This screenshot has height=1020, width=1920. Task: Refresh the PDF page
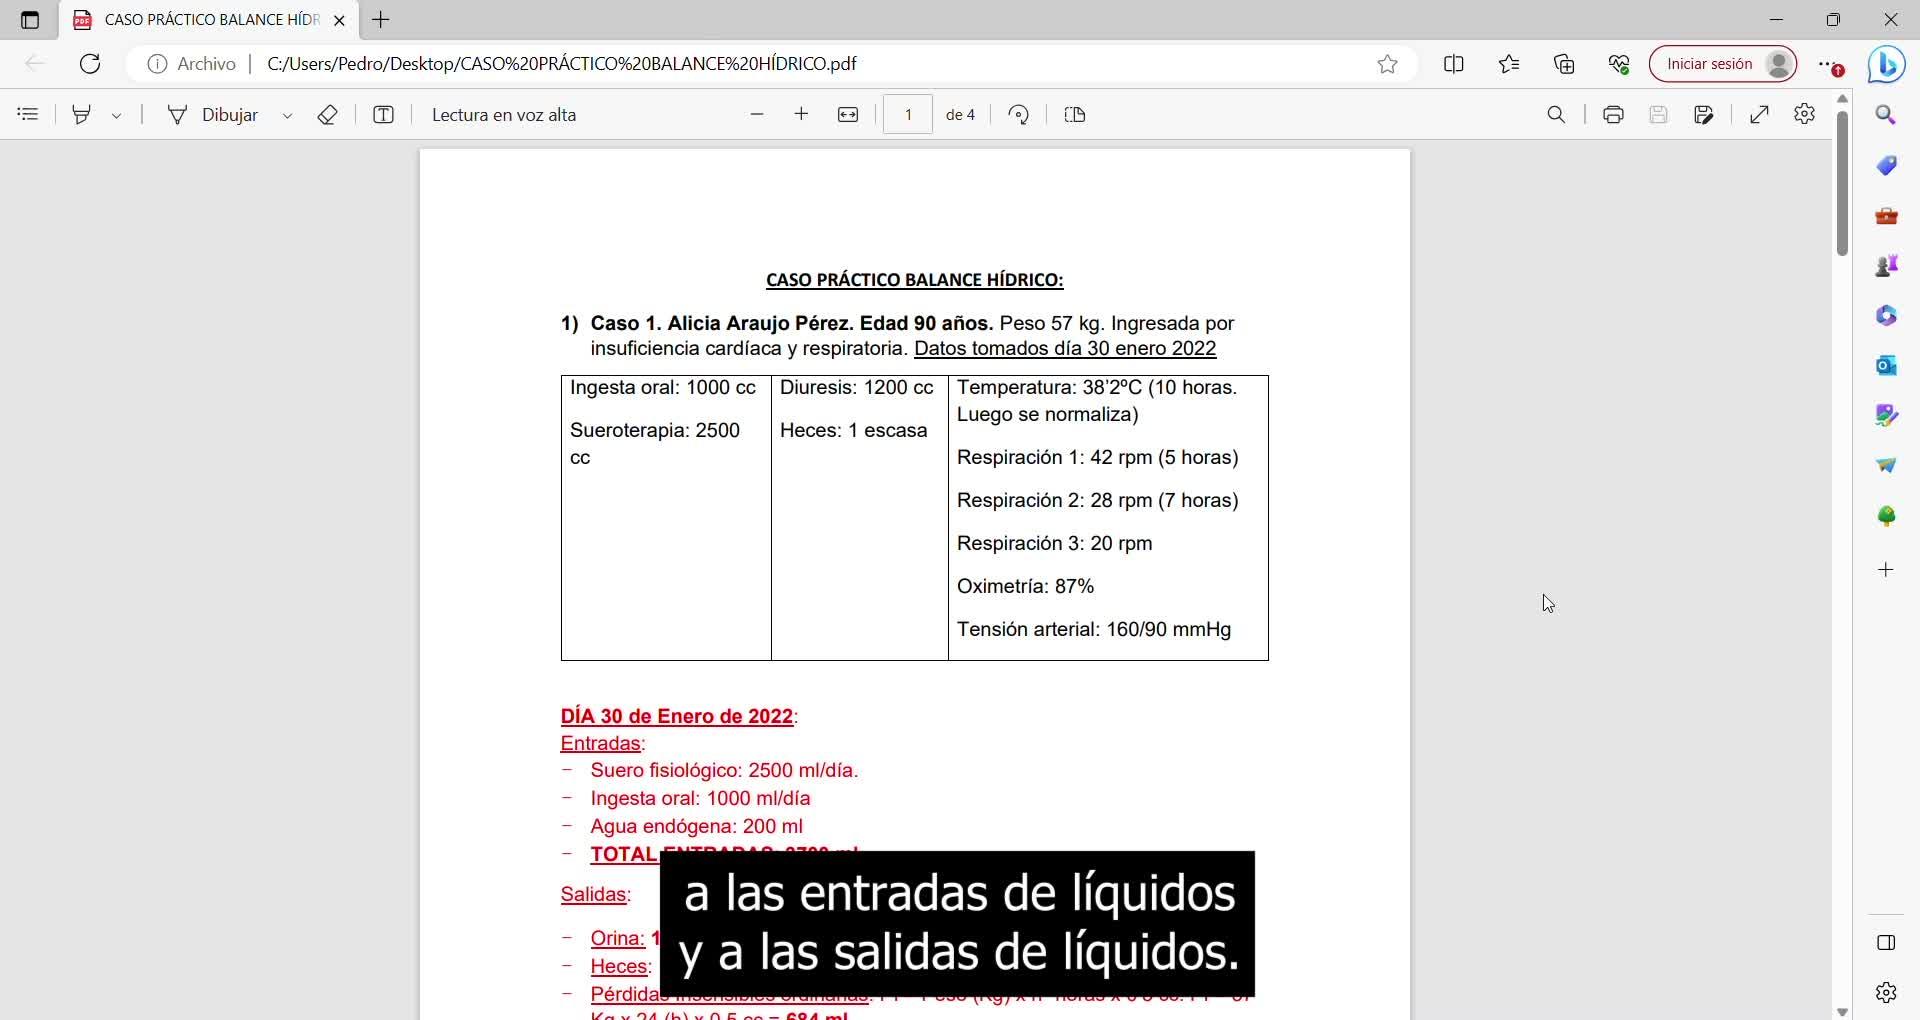[90, 64]
